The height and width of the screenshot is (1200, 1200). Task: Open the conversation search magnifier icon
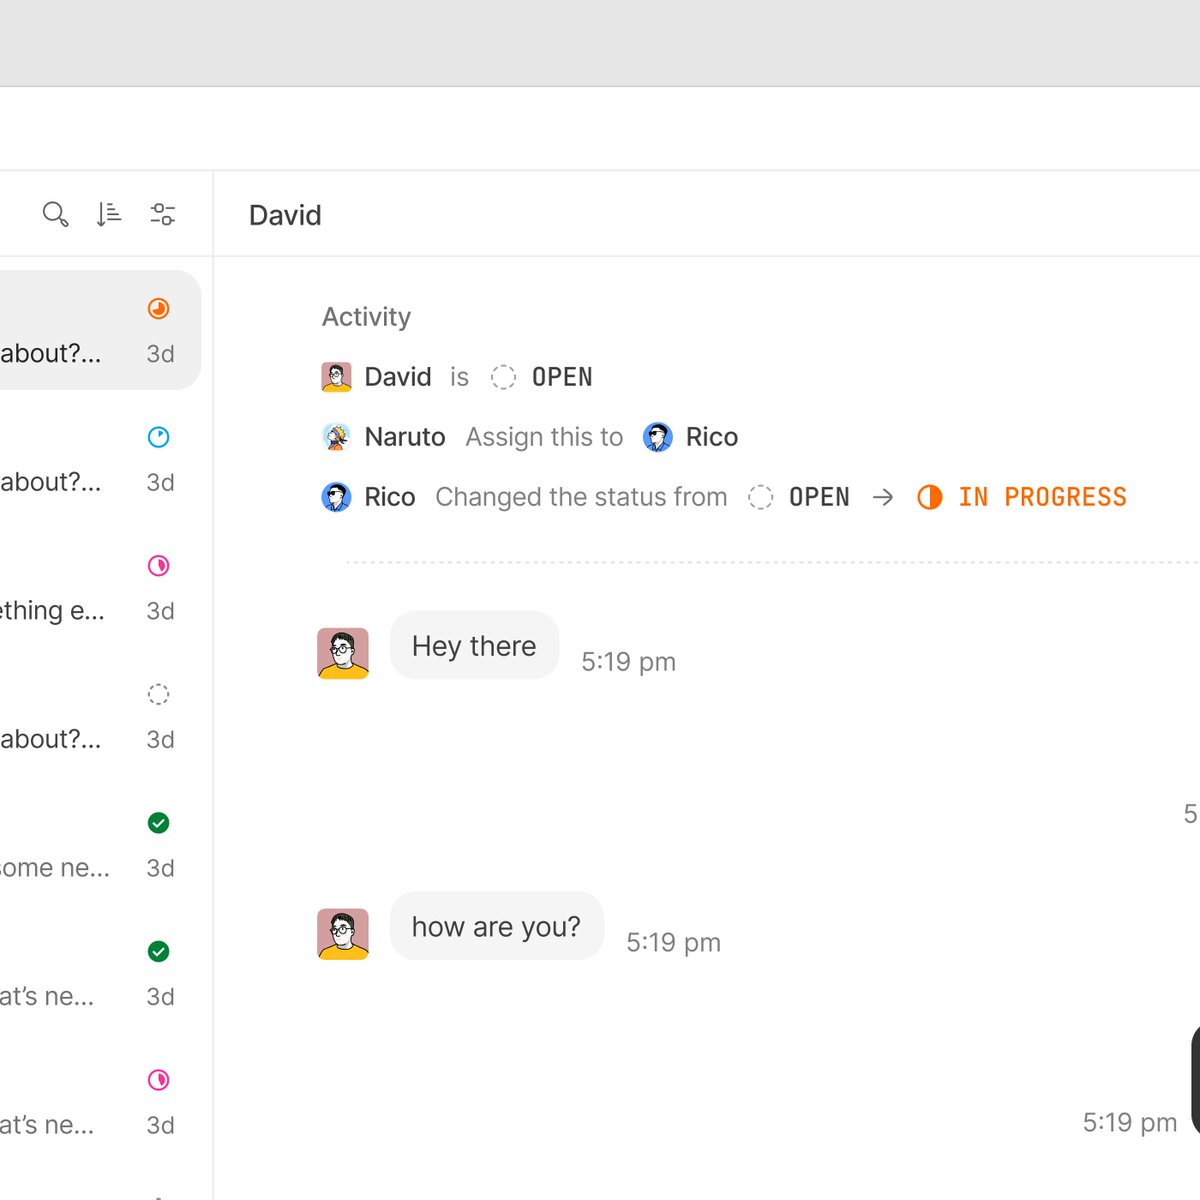pyautogui.click(x=55, y=214)
